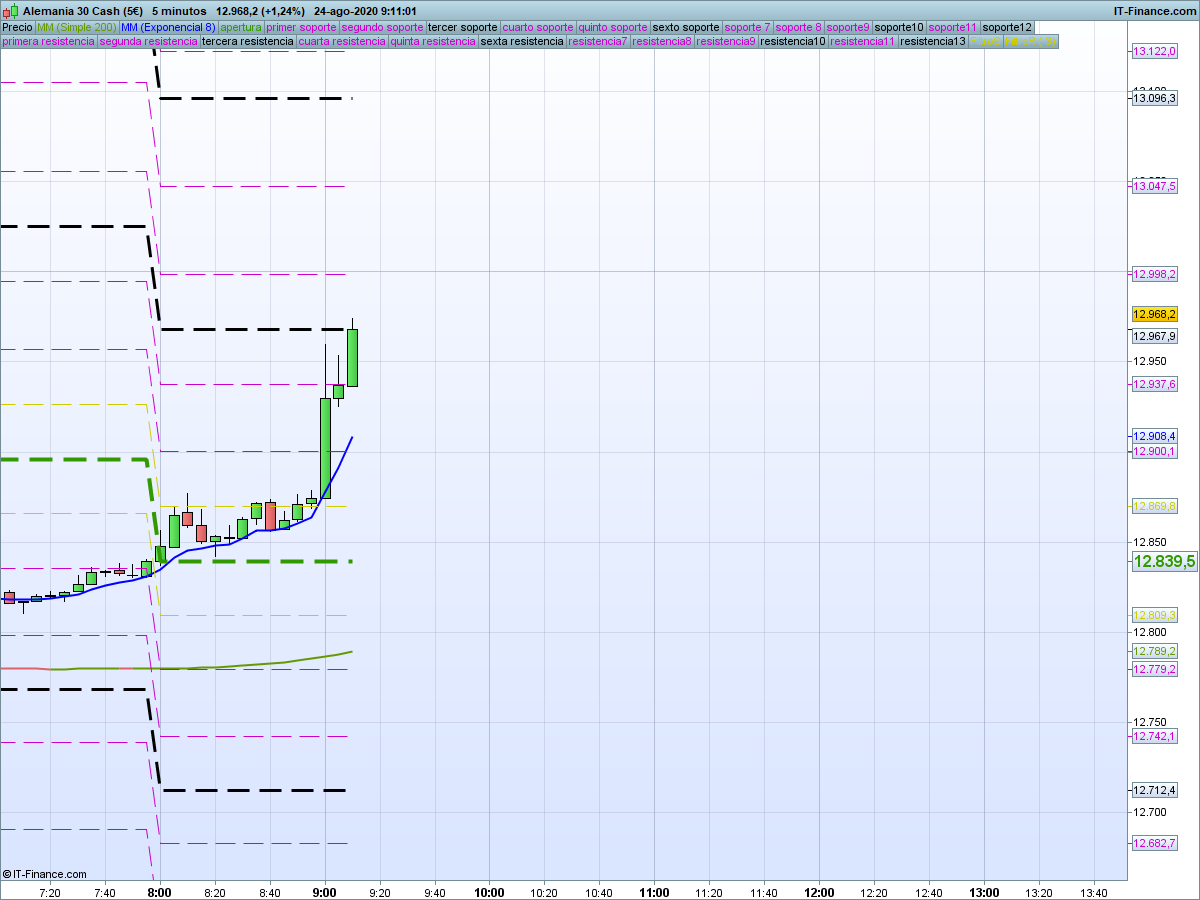This screenshot has width=1200, height=900.
Task: Click the © IT-Finance.com copyright text
Action: pos(45,873)
